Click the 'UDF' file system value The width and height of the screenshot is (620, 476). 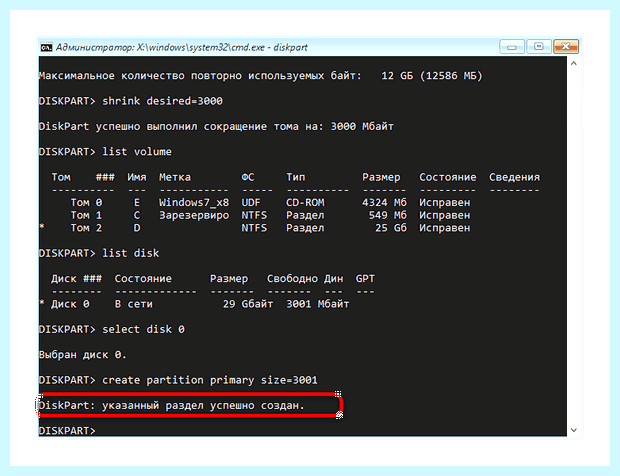point(251,203)
